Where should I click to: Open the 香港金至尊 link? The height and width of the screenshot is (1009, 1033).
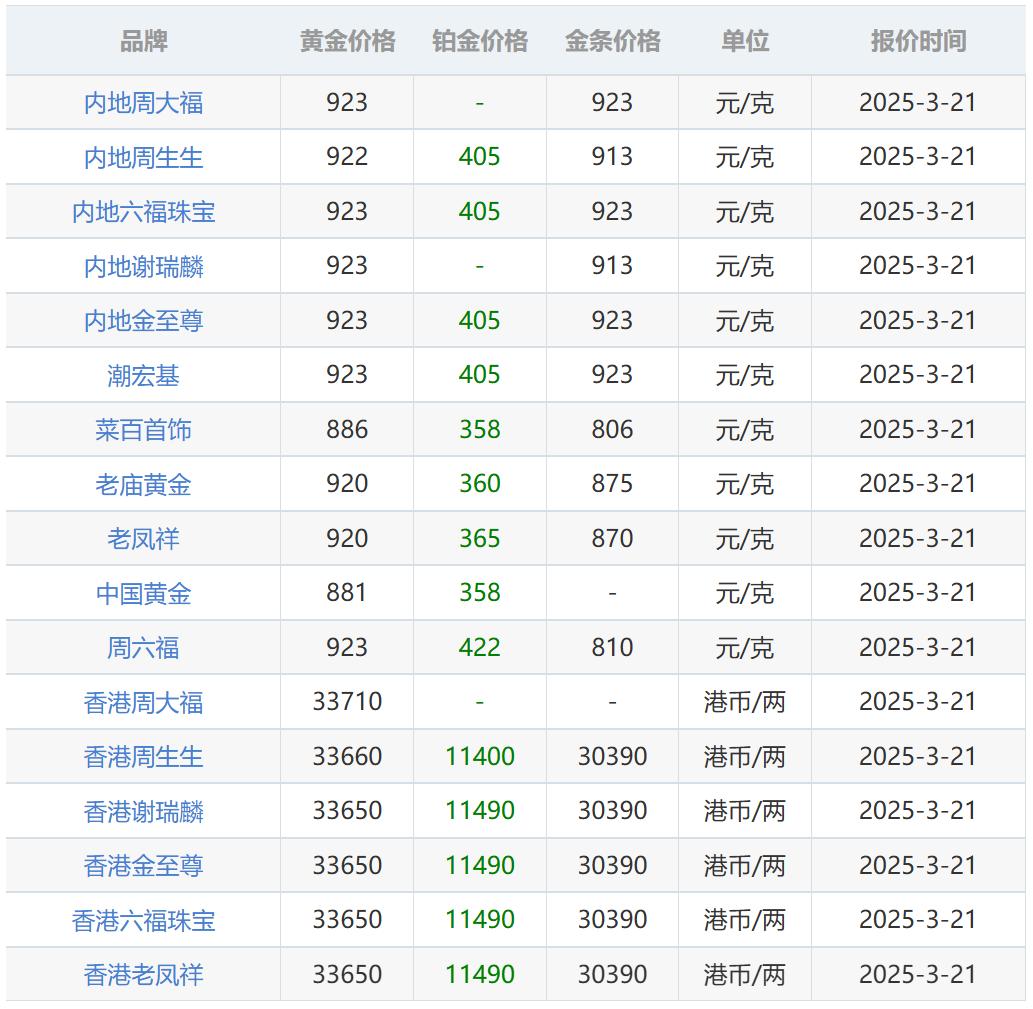[143, 866]
